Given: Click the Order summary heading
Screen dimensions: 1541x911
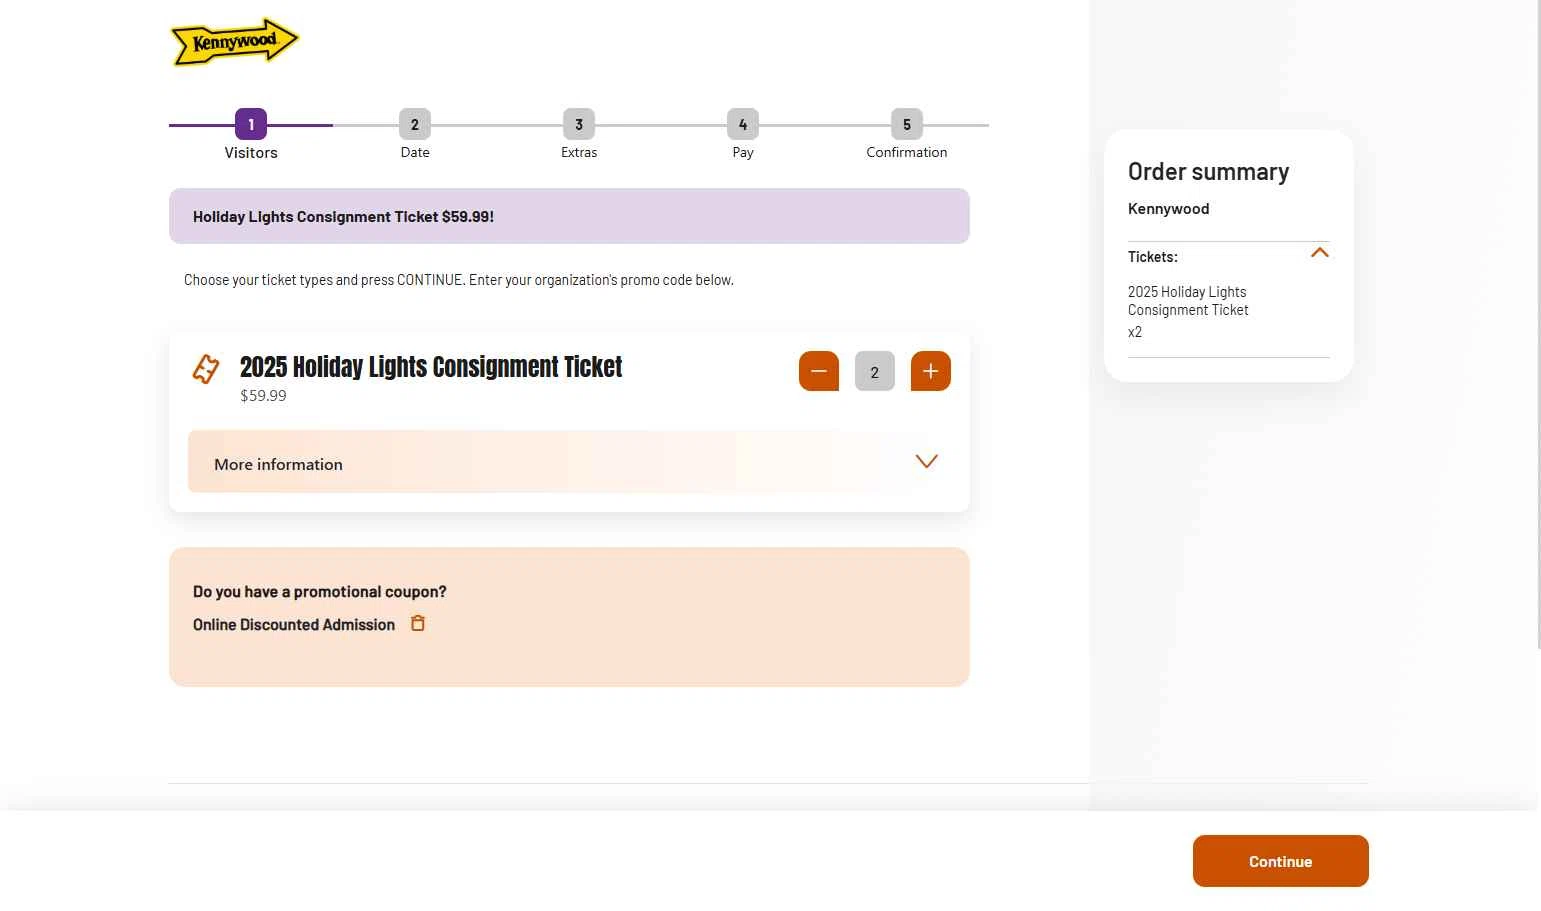Looking at the screenshot, I should click(x=1208, y=172).
